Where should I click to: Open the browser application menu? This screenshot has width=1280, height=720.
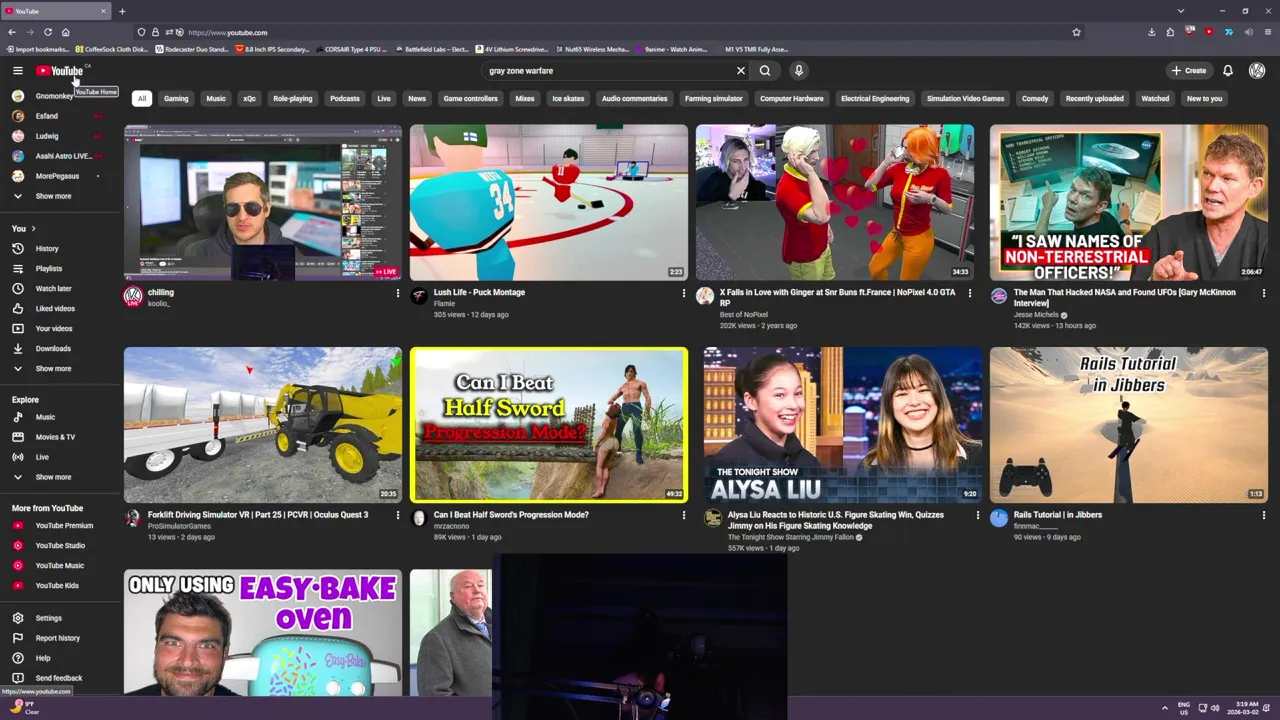[1268, 32]
